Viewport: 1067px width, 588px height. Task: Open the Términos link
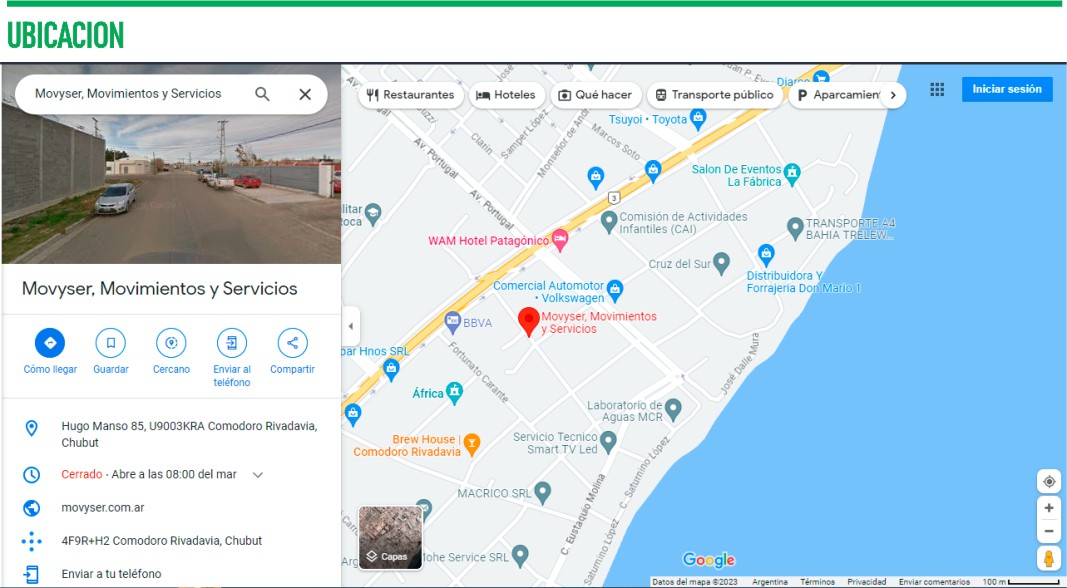pos(817,582)
